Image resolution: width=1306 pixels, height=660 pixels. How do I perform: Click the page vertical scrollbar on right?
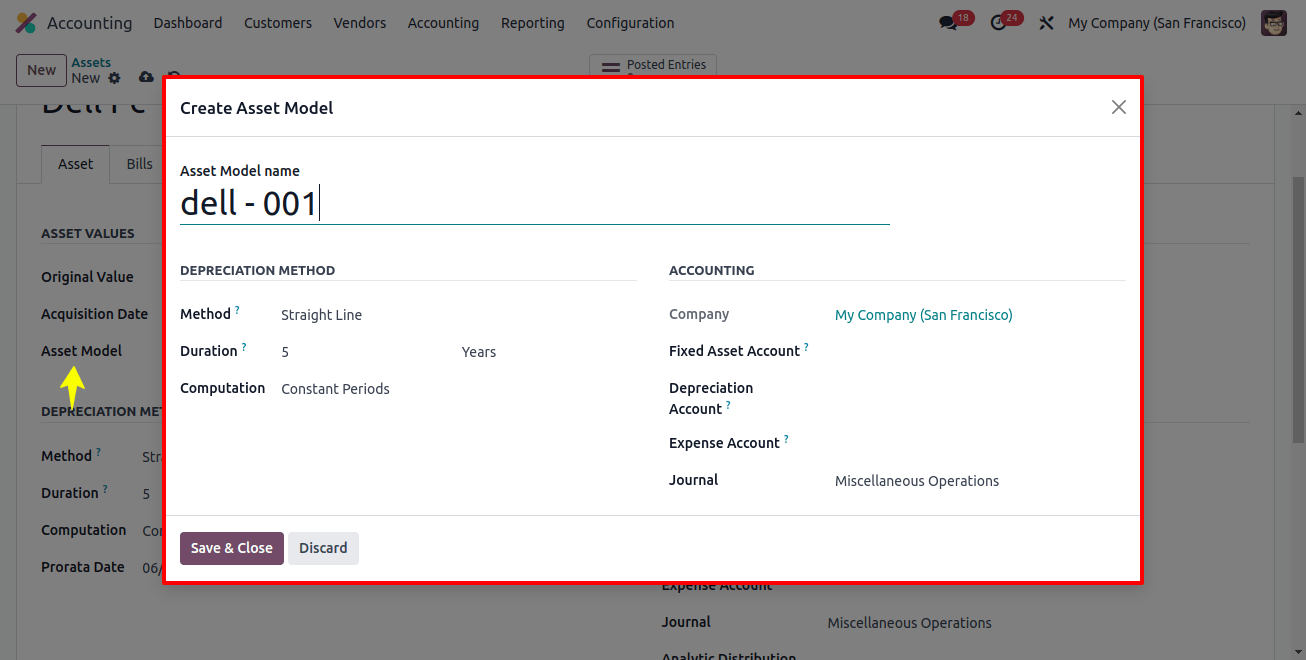pyautogui.click(x=1298, y=310)
